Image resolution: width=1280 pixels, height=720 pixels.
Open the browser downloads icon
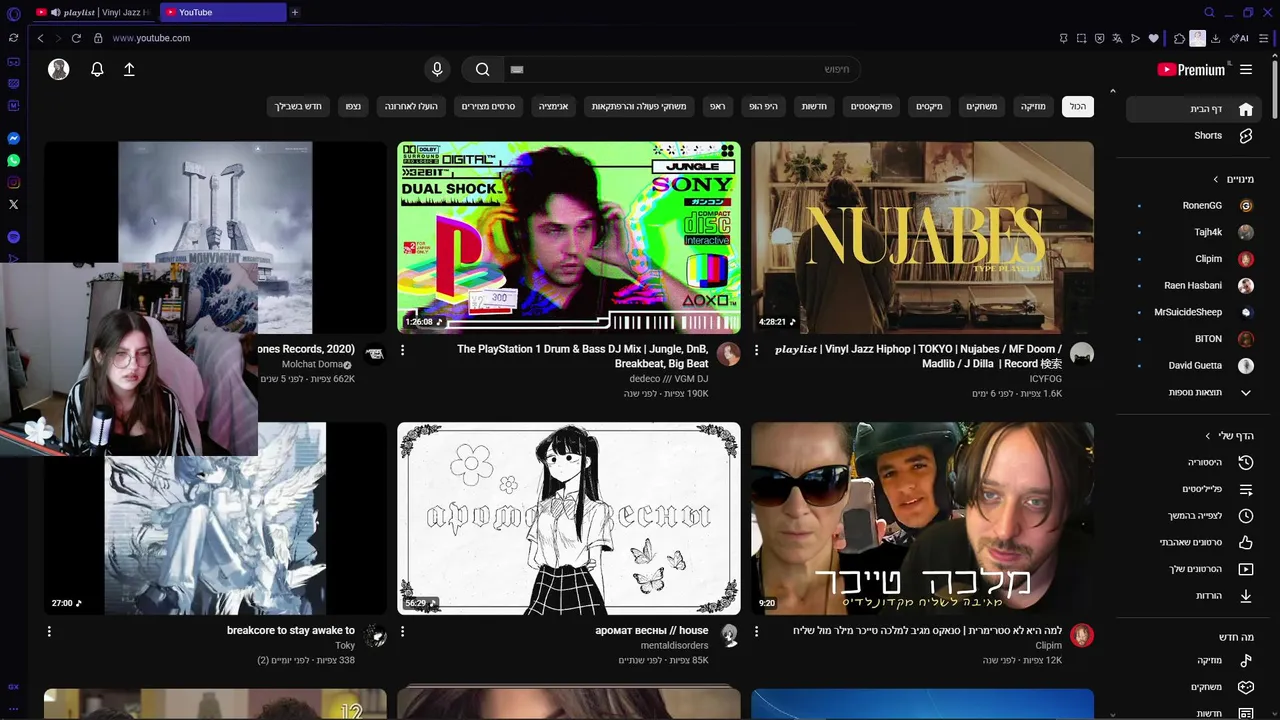[1215, 38]
